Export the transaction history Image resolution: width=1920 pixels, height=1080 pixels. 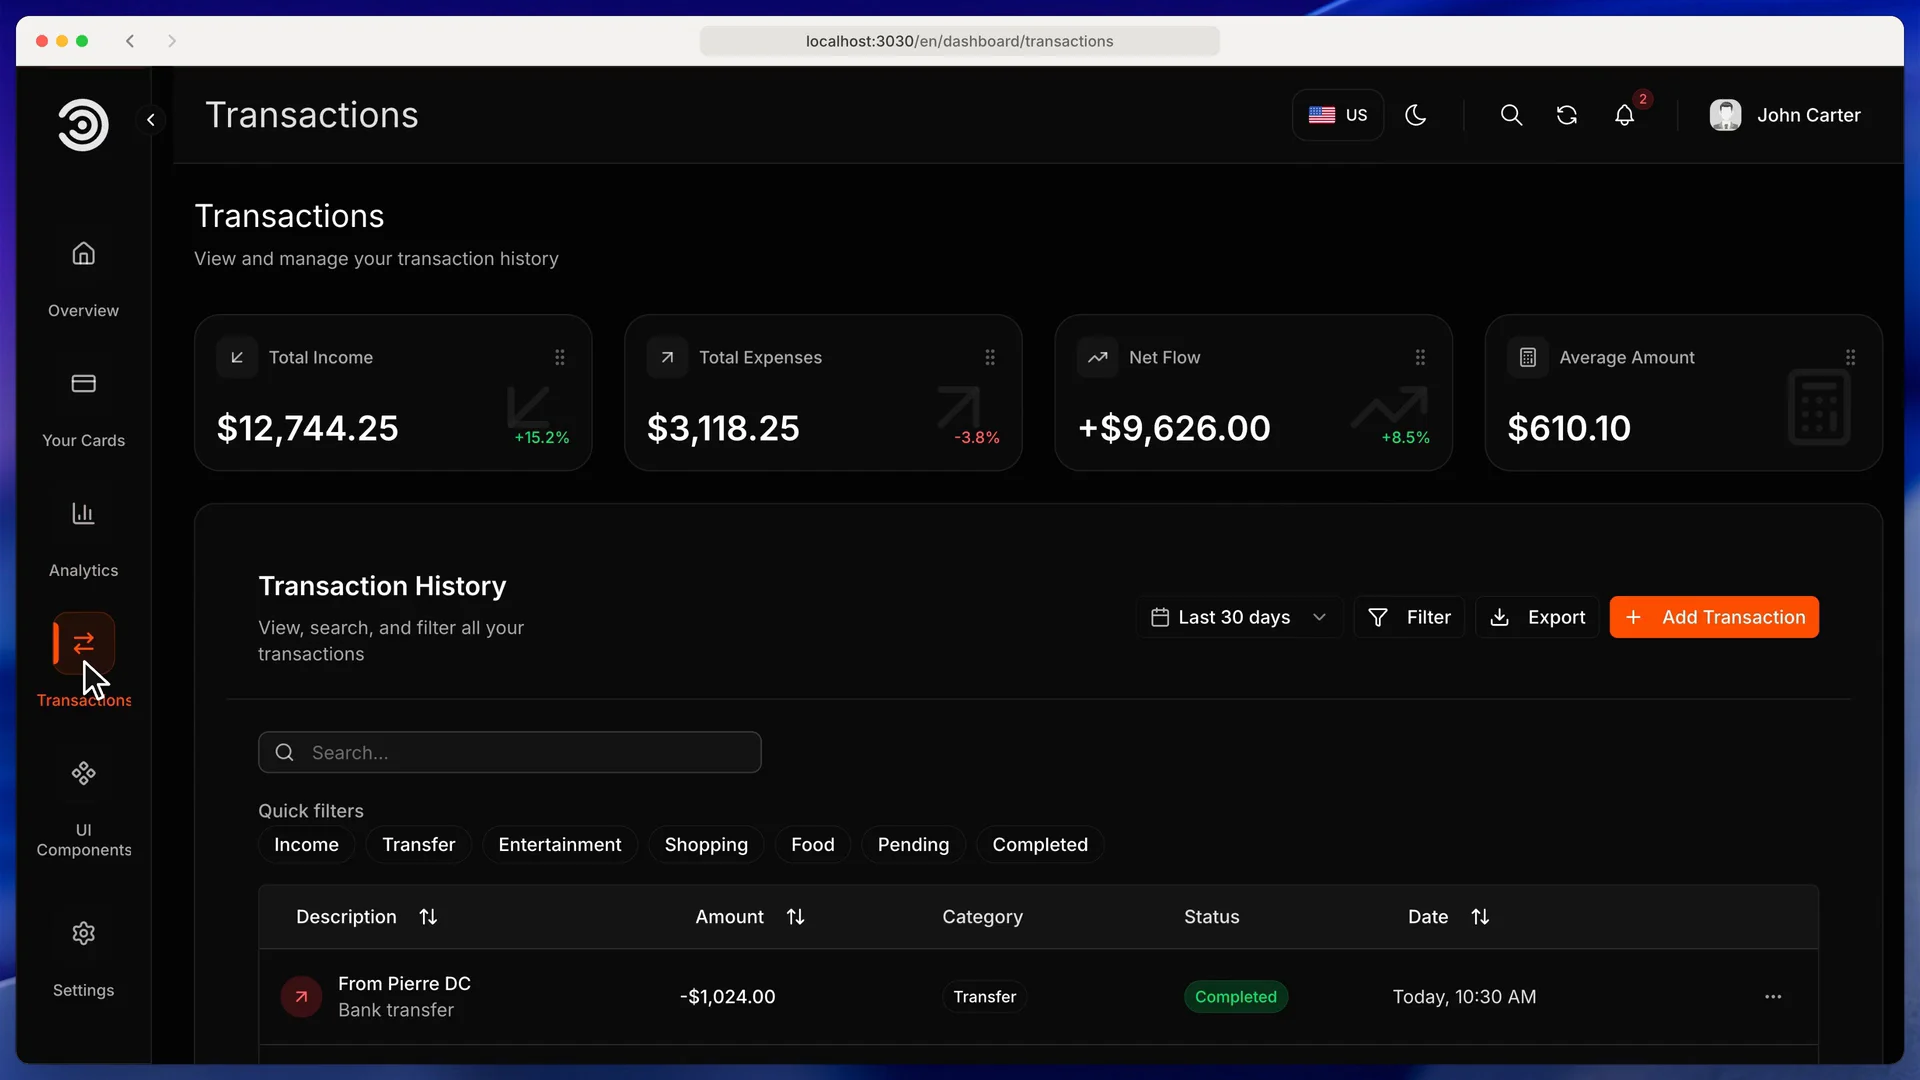point(1537,617)
